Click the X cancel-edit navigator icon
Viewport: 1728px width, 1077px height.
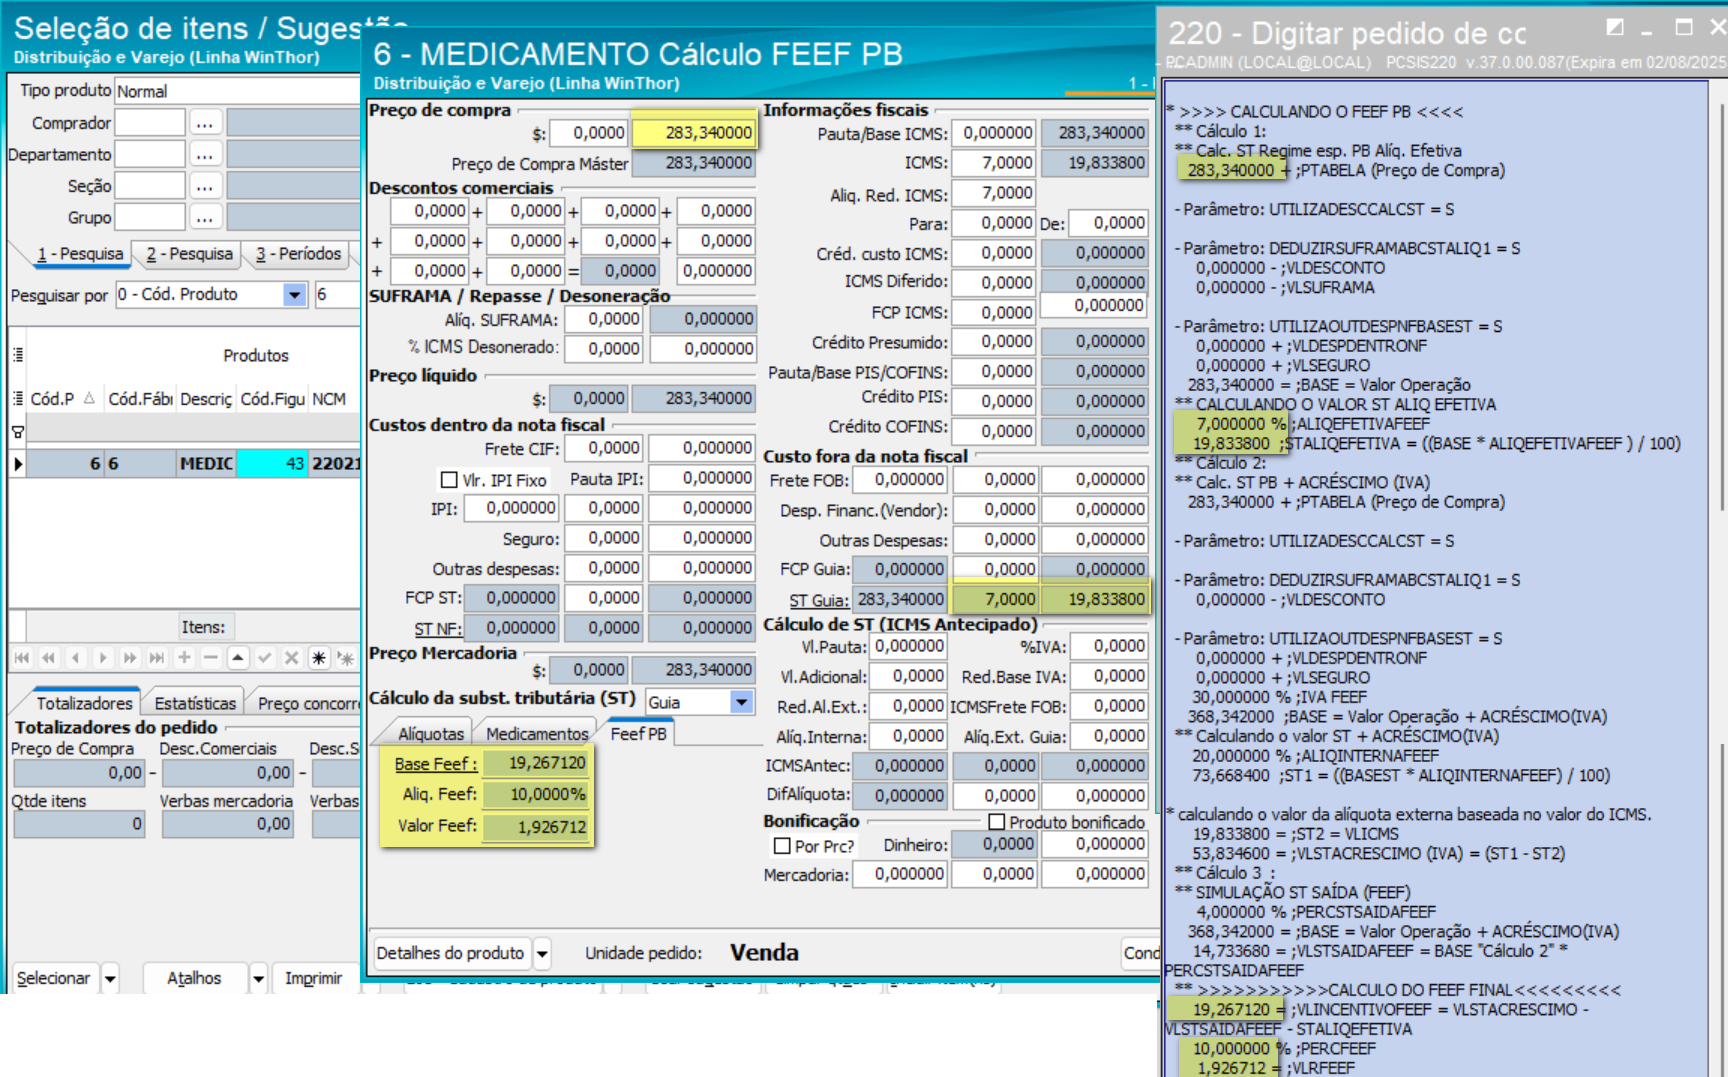tap(292, 658)
